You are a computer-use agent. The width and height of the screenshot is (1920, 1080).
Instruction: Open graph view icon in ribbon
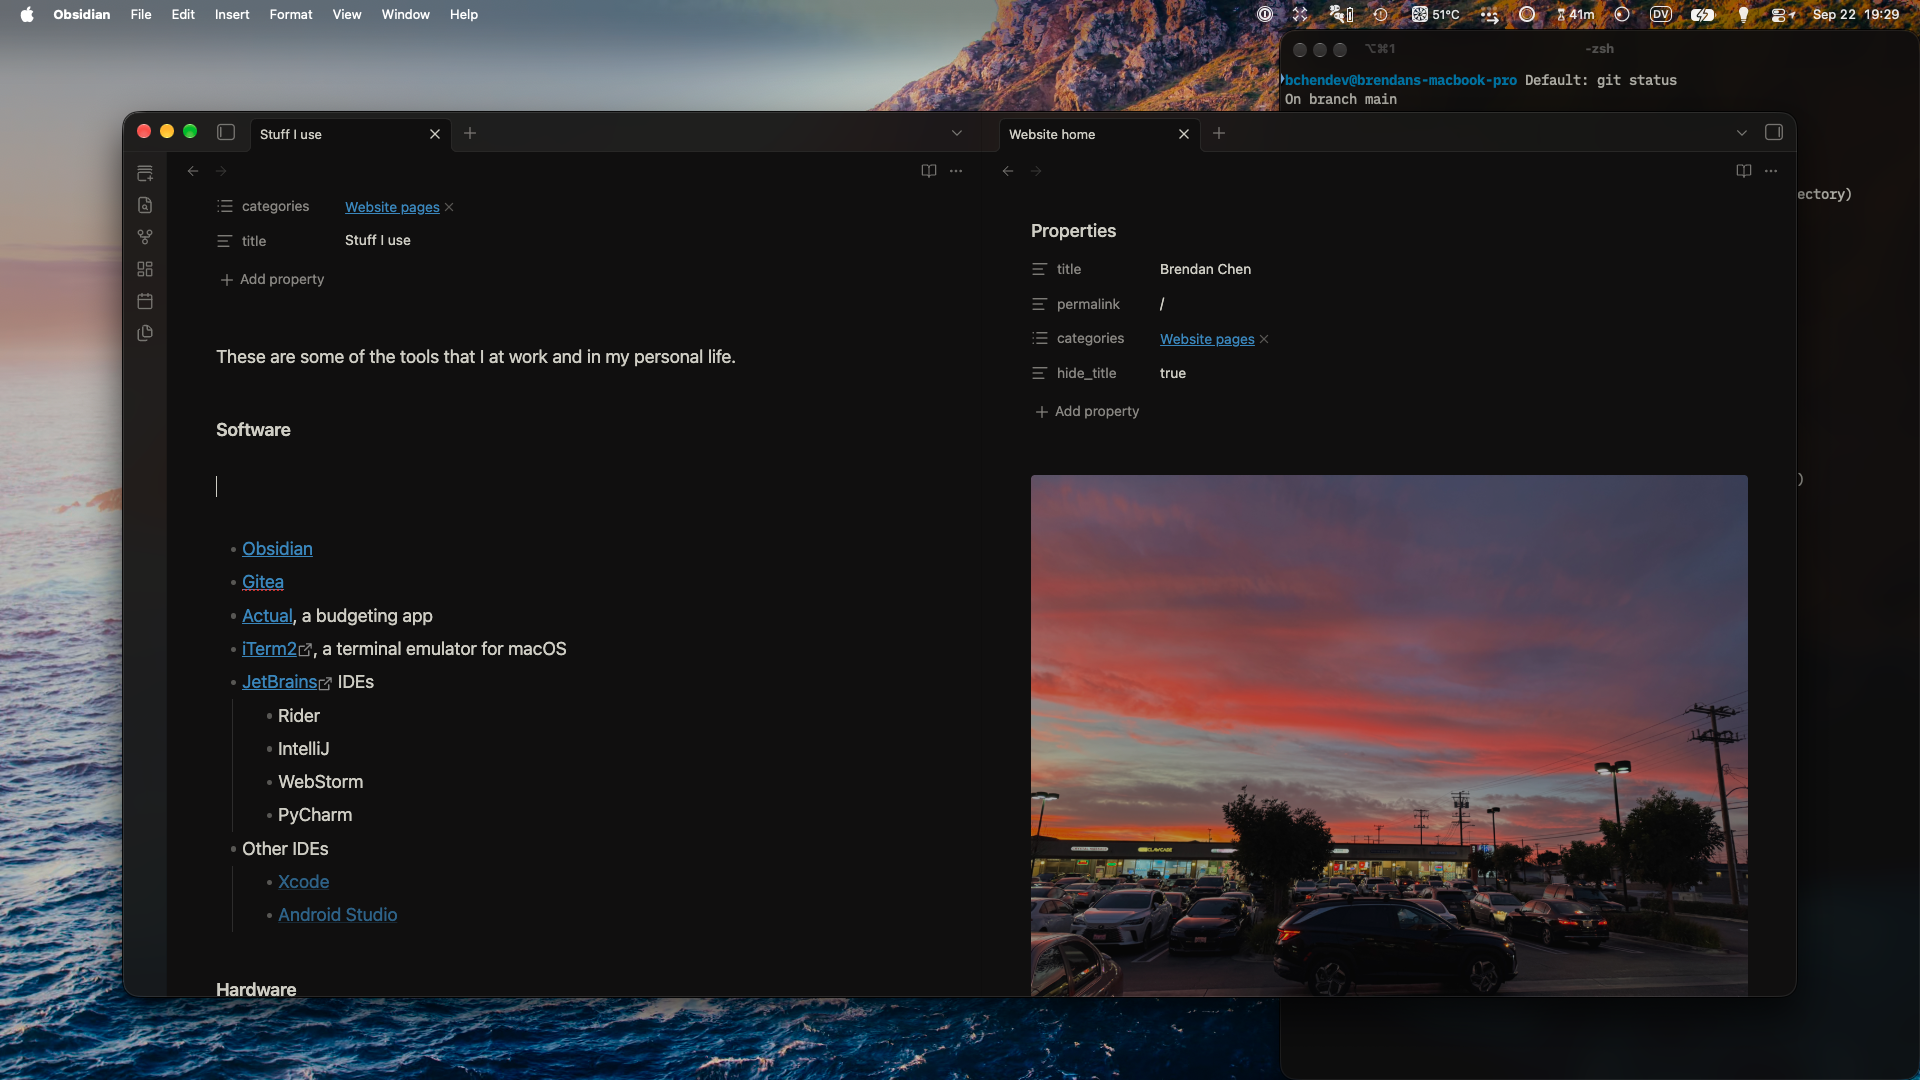[145, 237]
